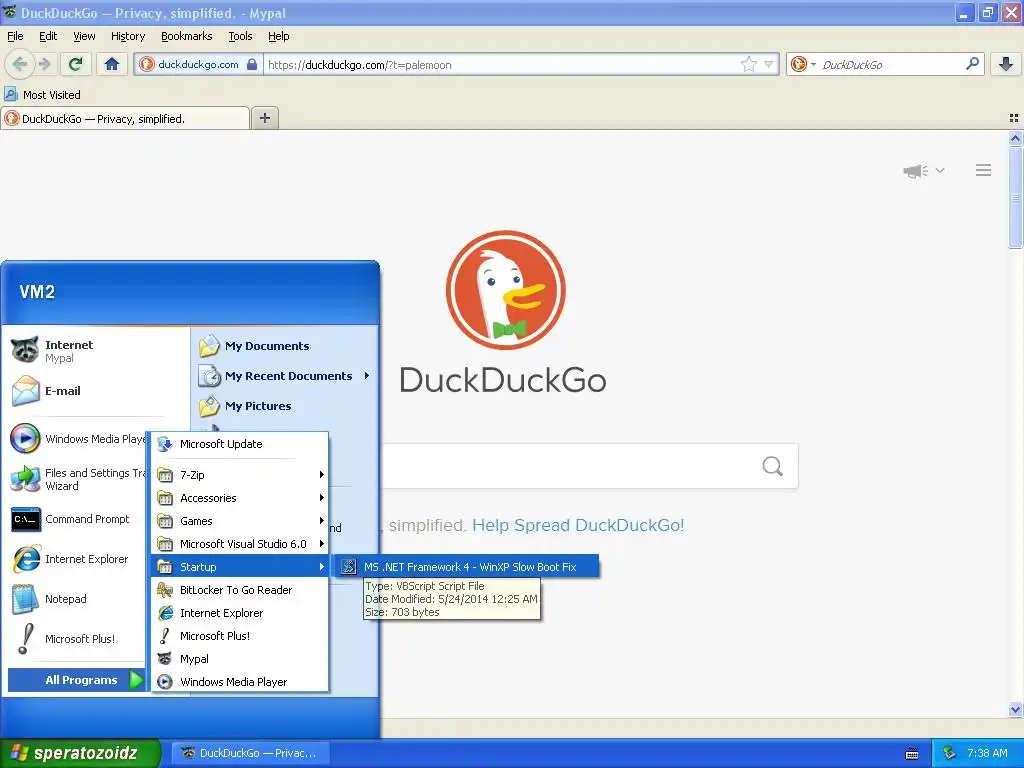Click the duckduckgo.com identity label
1024x768 pixels.
(x=198, y=64)
